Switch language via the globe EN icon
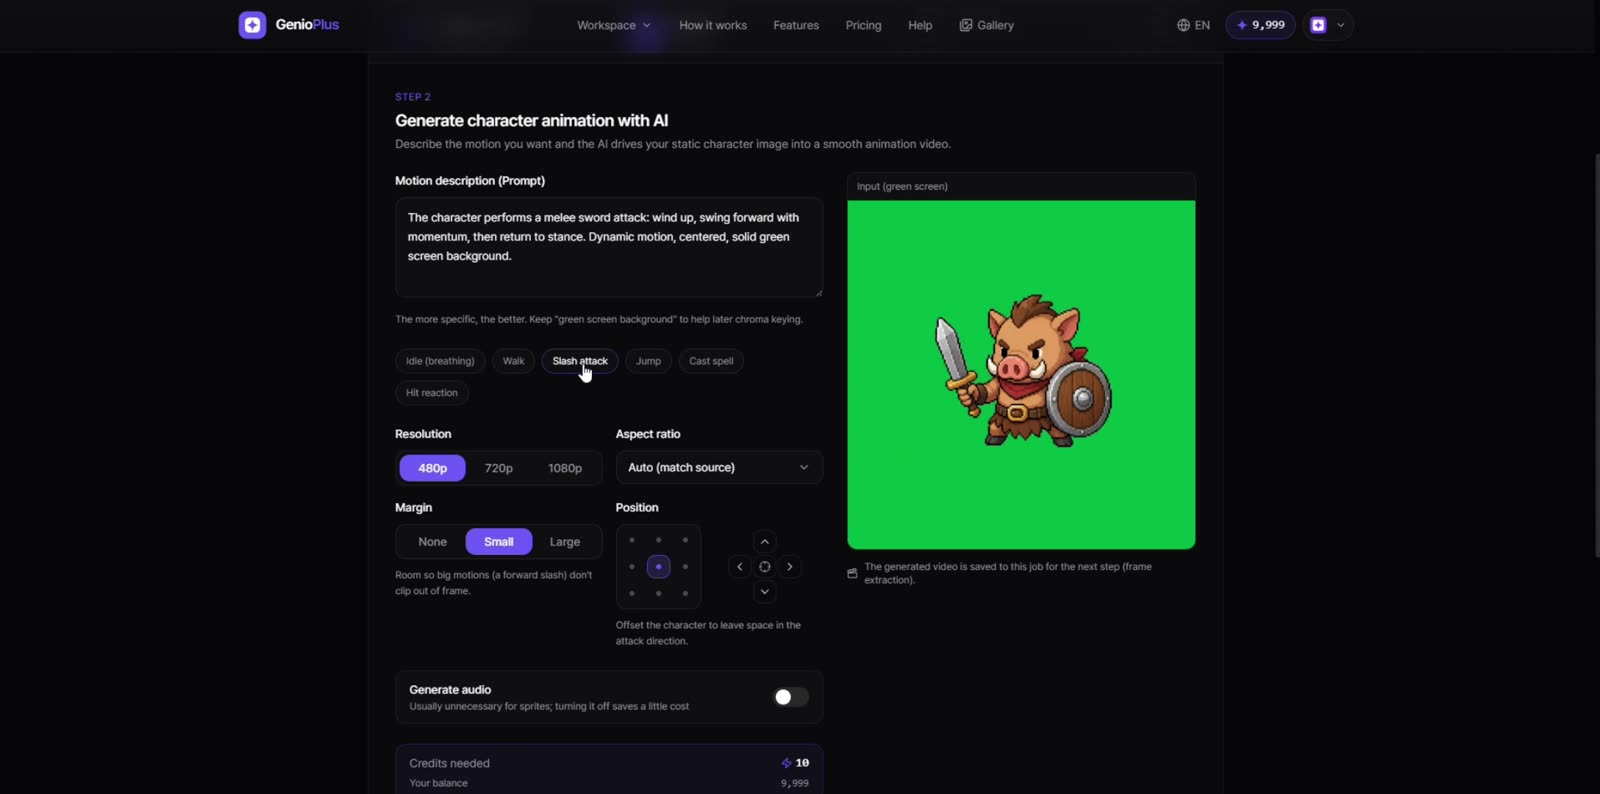 (1193, 25)
